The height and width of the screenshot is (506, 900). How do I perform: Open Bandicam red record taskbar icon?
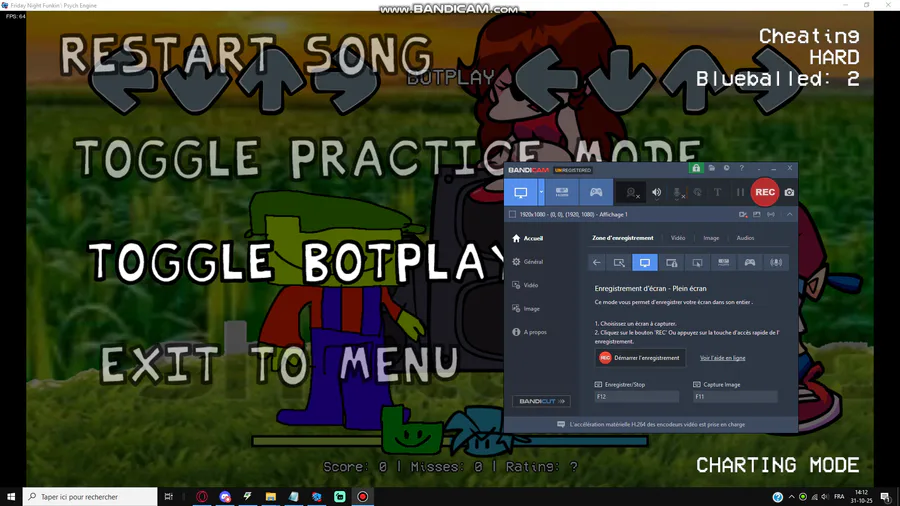point(363,497)
